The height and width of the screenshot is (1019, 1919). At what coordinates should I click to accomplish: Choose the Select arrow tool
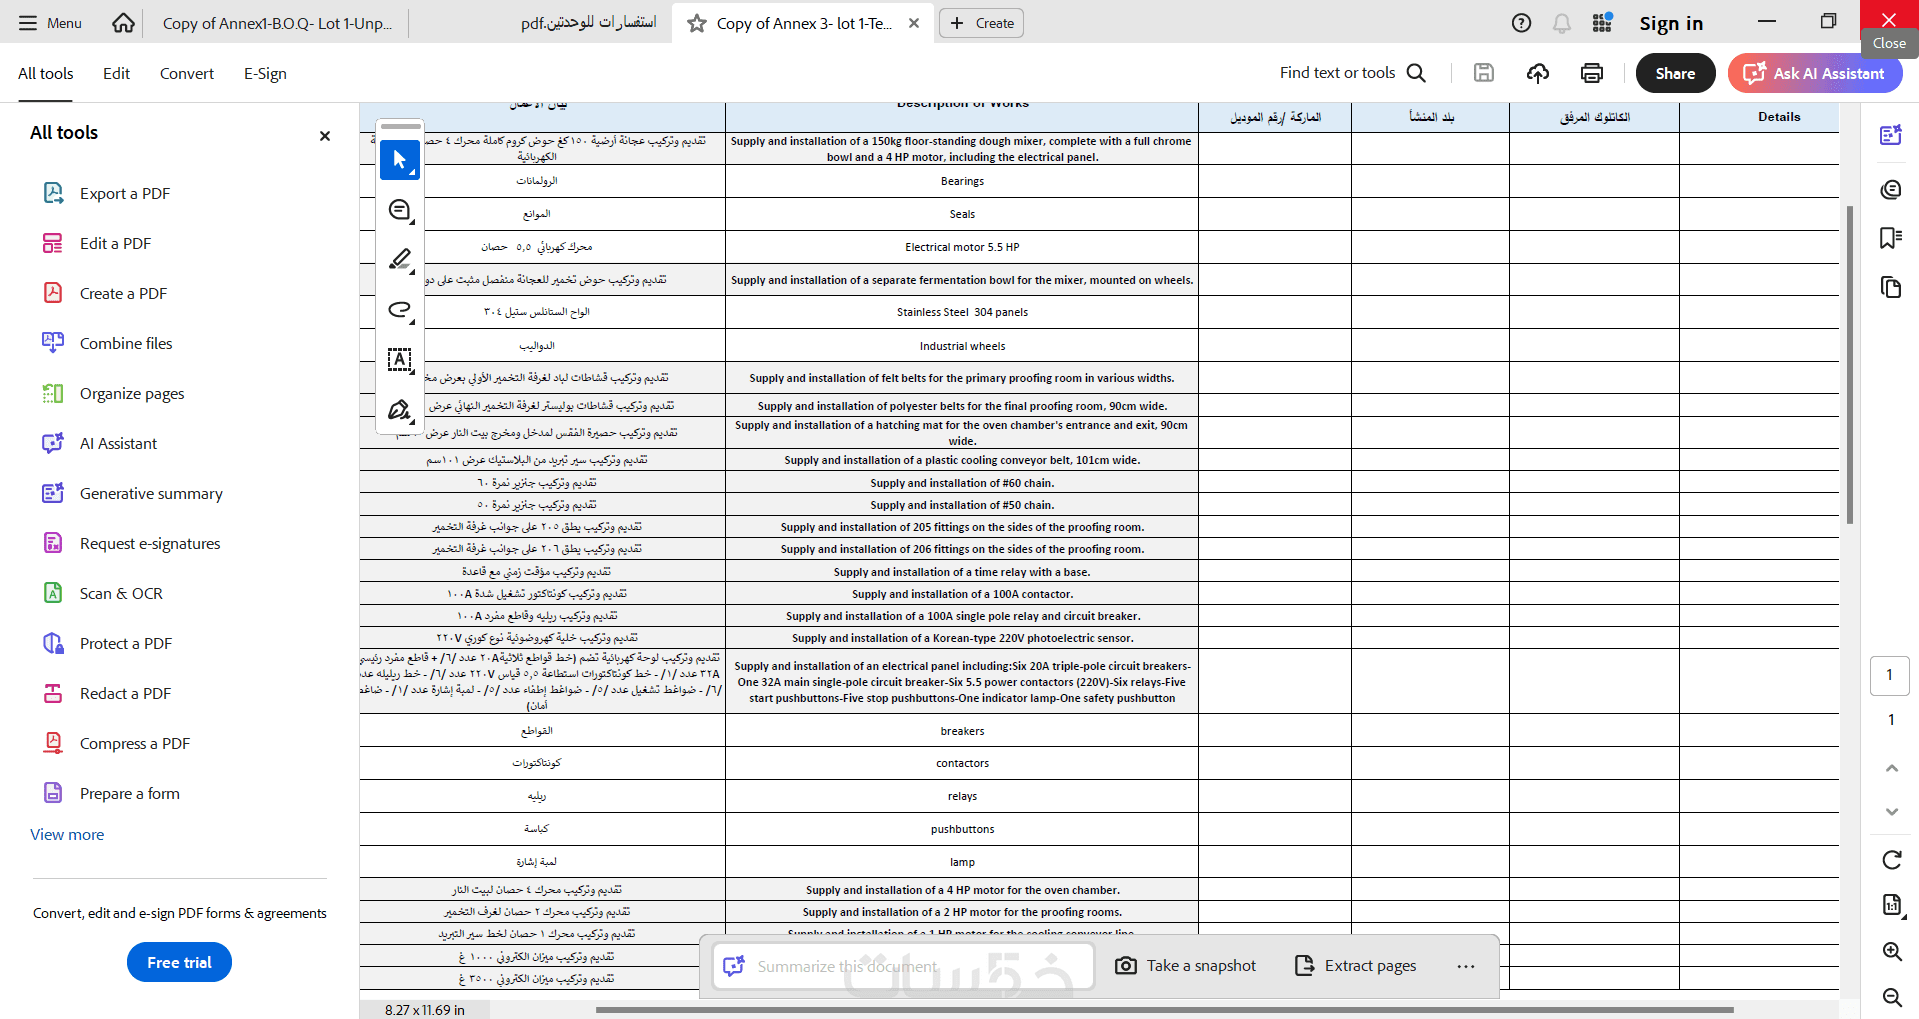pos(400,160)
